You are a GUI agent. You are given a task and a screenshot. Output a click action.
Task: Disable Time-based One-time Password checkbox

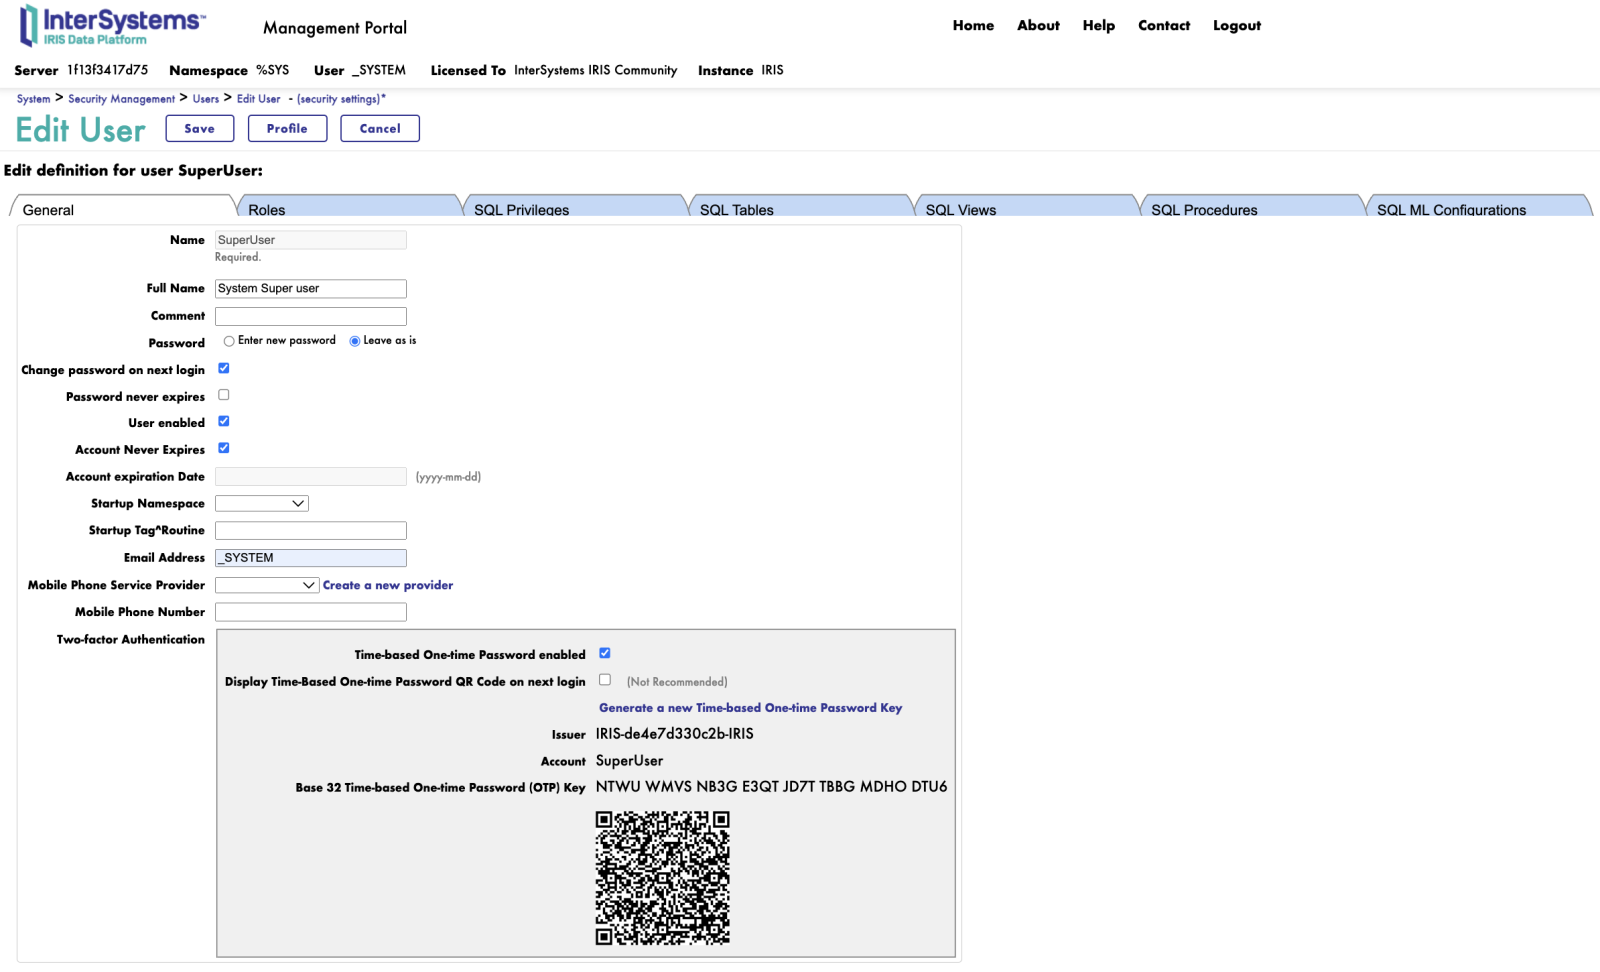[x=605, y=653]
